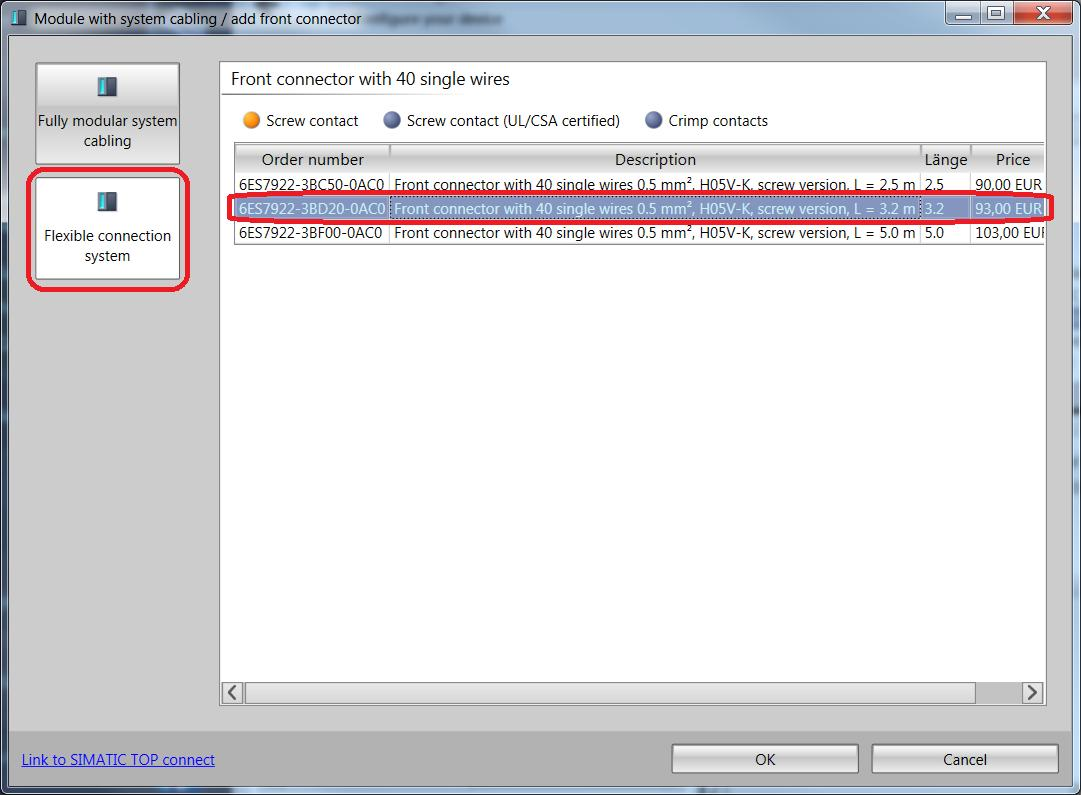Click description with L = 5.0 m
1081x795 pixels.
[x=655, y=233]
